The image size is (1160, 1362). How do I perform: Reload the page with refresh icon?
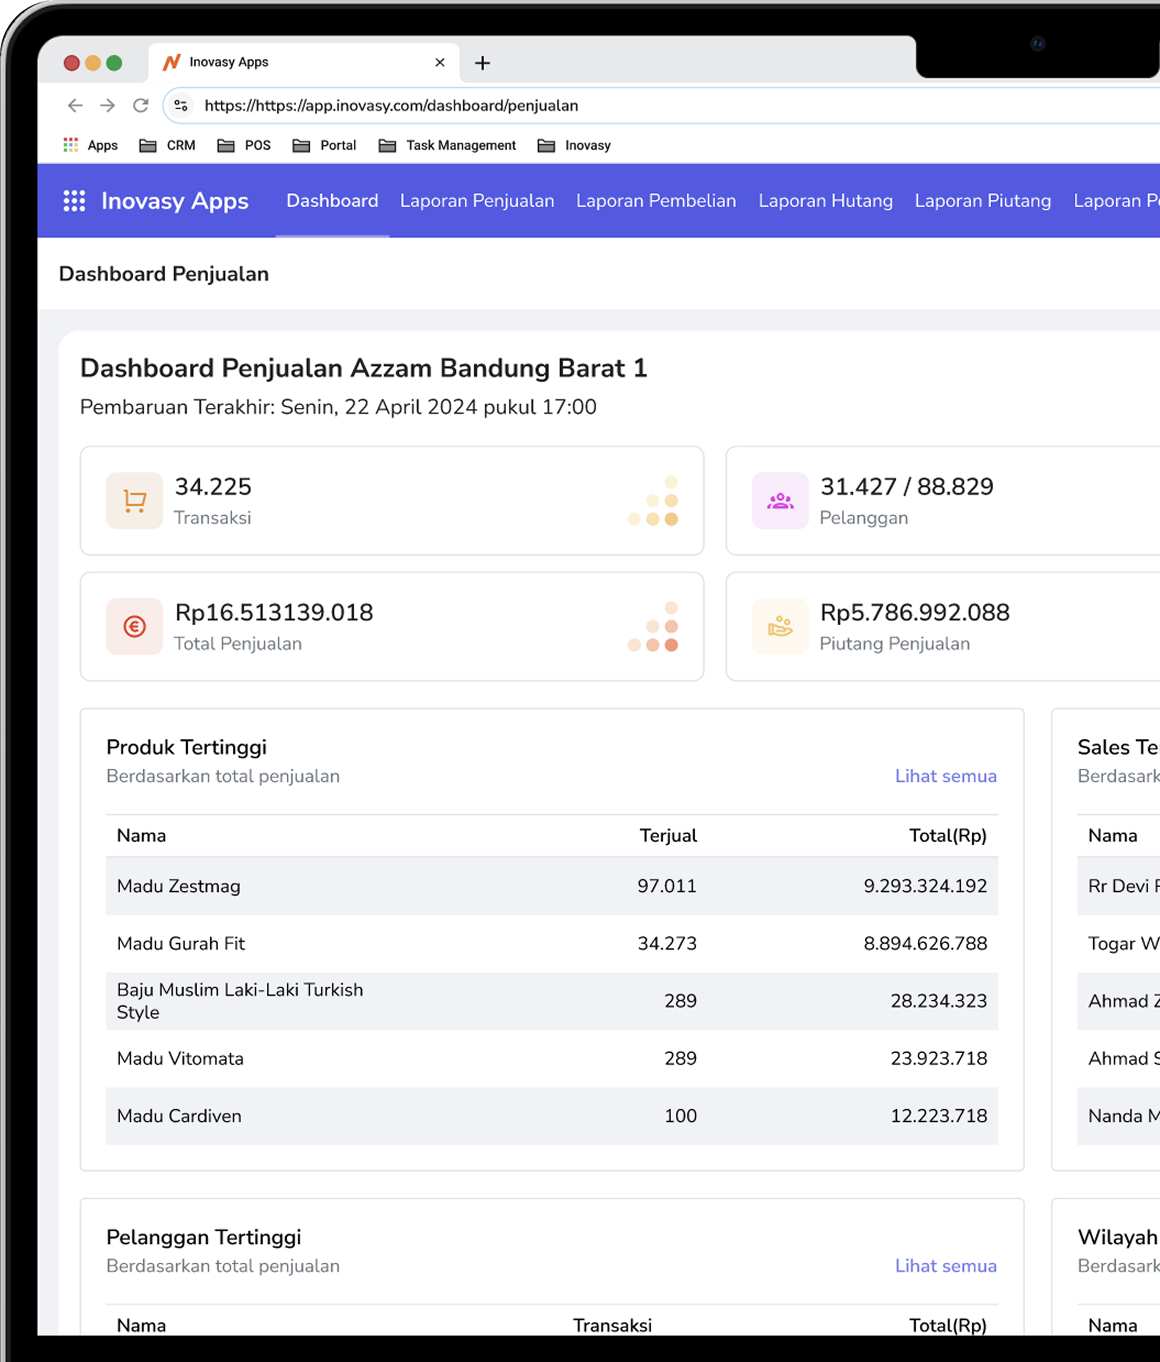tap(141, 105)
